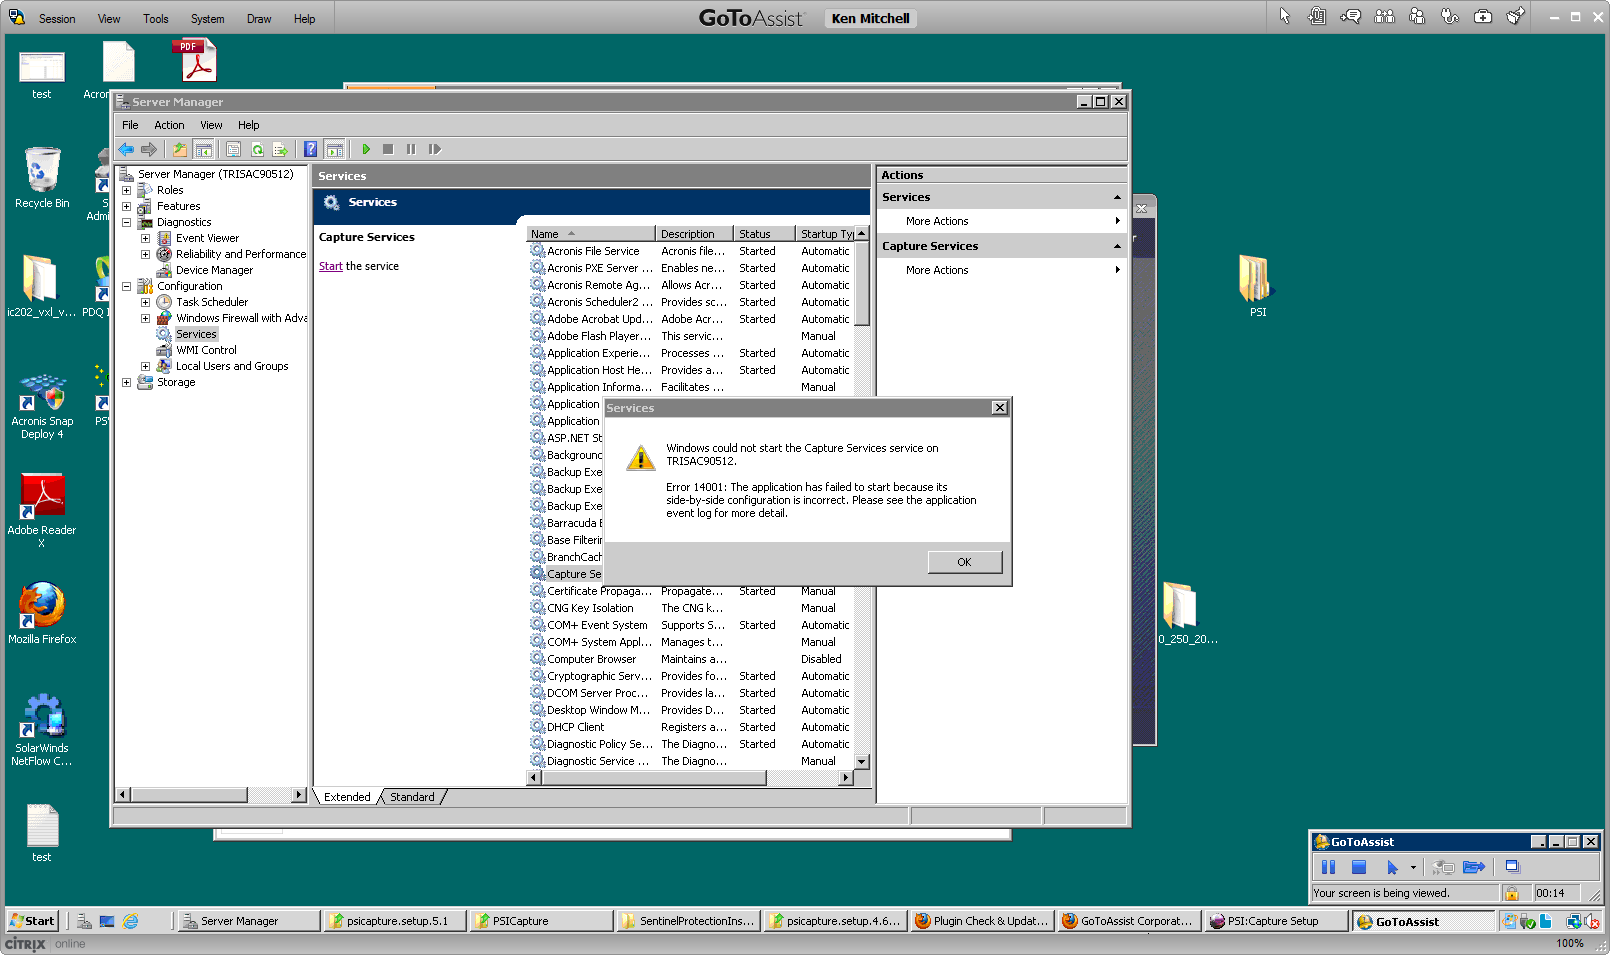
Task: Sort services by the Name column header
Action: click(x=591, y=234)
